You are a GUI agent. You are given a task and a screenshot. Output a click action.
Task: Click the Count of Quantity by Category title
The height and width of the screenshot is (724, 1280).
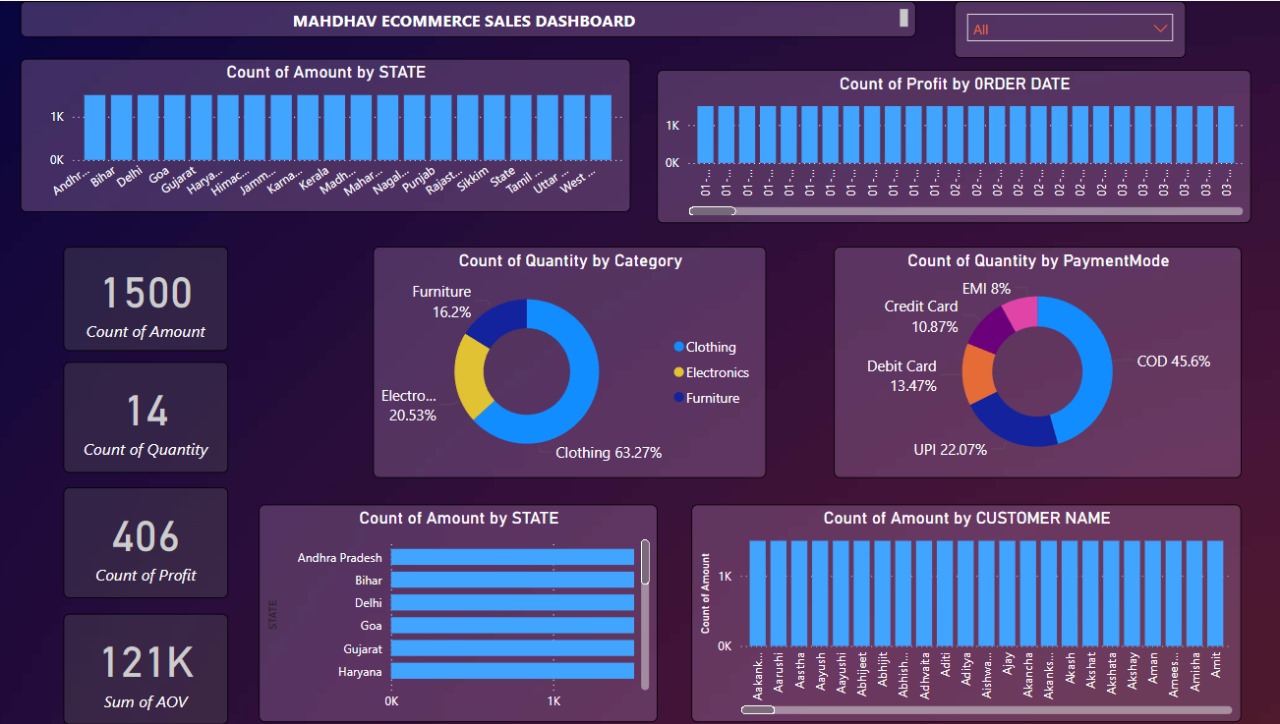(x=570, y=261)
